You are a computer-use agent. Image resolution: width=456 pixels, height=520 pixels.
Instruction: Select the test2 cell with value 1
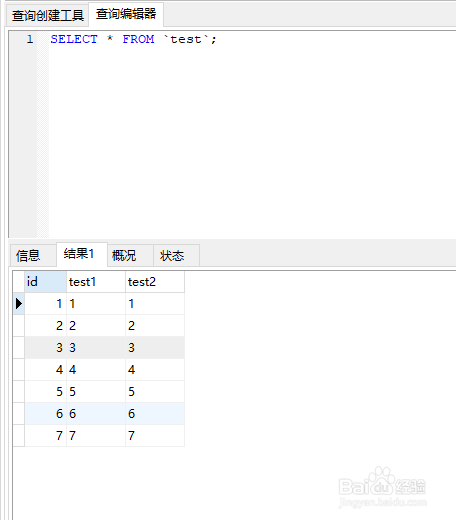pyautogui.click(x=155, y=304)
